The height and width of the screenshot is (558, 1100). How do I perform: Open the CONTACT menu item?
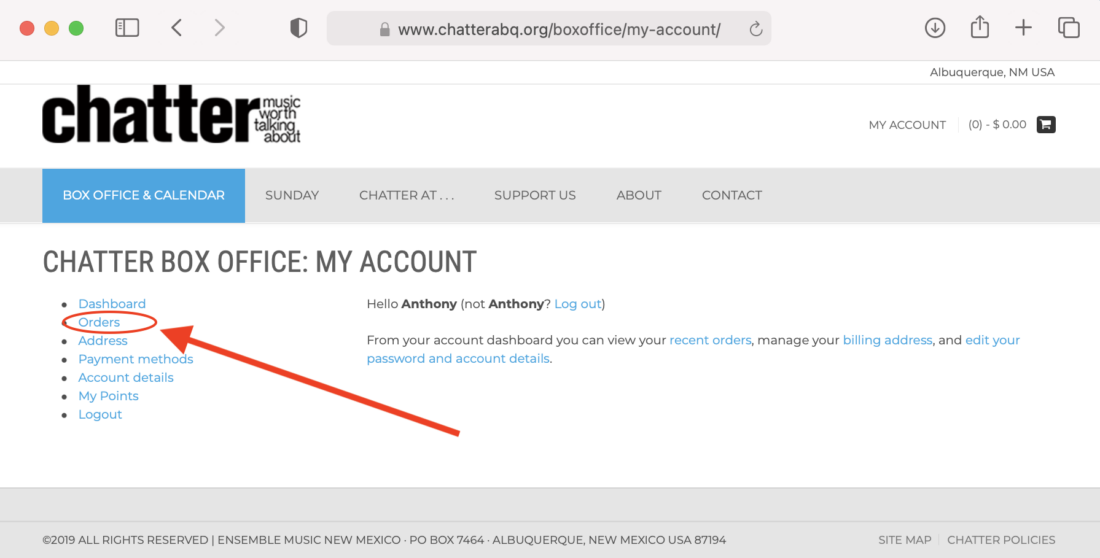pos(732,195)
